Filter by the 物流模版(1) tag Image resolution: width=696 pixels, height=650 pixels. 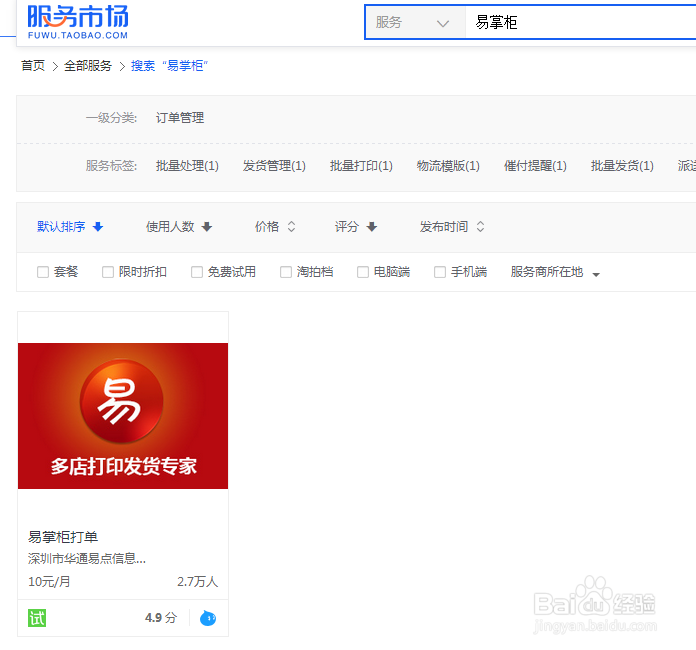coord(448,166)
